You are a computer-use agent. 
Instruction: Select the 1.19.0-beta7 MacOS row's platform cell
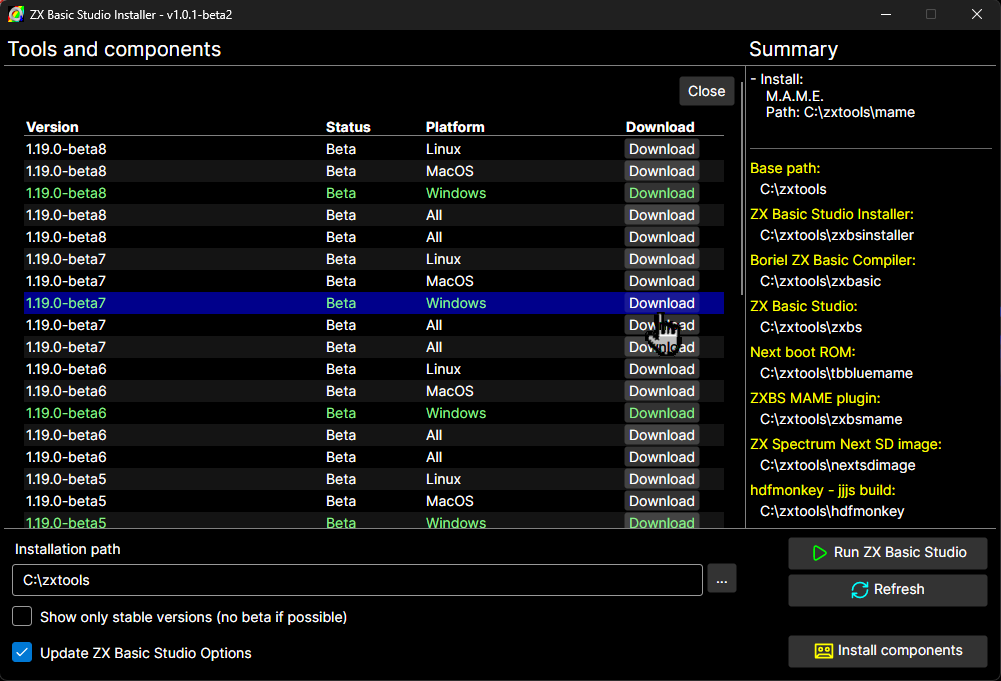coord(450,281)
